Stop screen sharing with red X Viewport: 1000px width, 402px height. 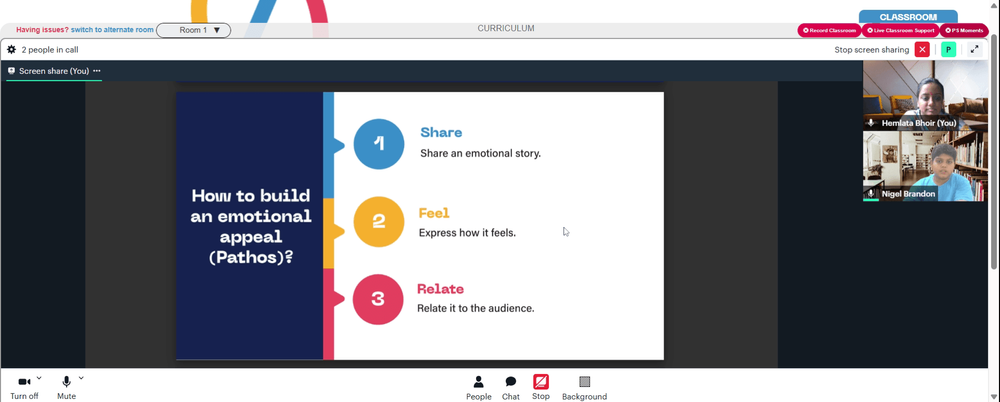[922, 50]
